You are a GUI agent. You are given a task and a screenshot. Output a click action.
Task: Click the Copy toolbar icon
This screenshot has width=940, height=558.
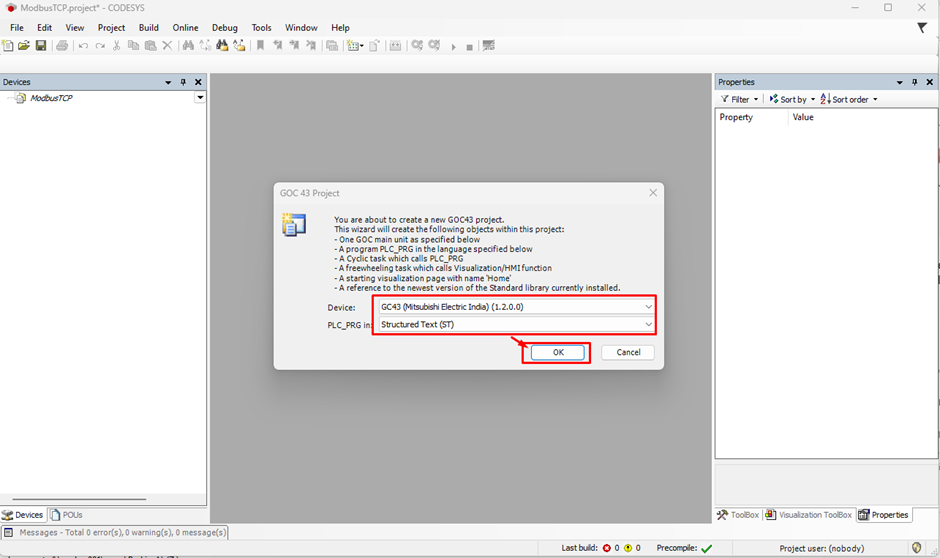click(134, 46)
